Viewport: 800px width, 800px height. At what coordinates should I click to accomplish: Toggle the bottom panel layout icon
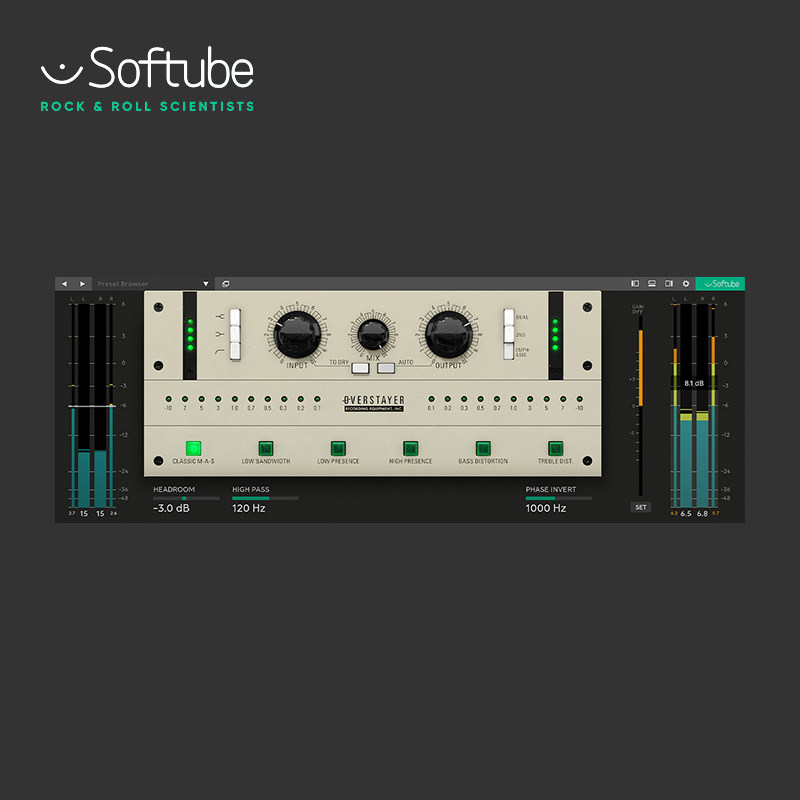click(x=652, y=284)
